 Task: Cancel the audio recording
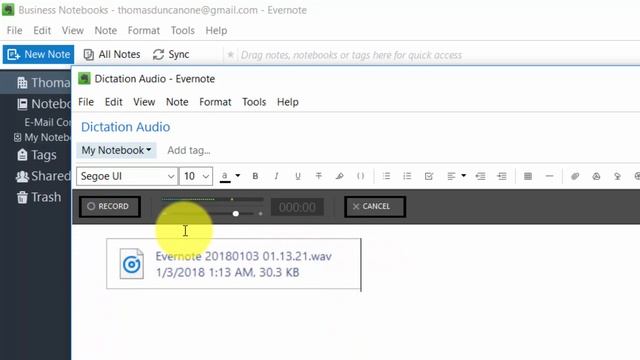click(x=375, y=207)
